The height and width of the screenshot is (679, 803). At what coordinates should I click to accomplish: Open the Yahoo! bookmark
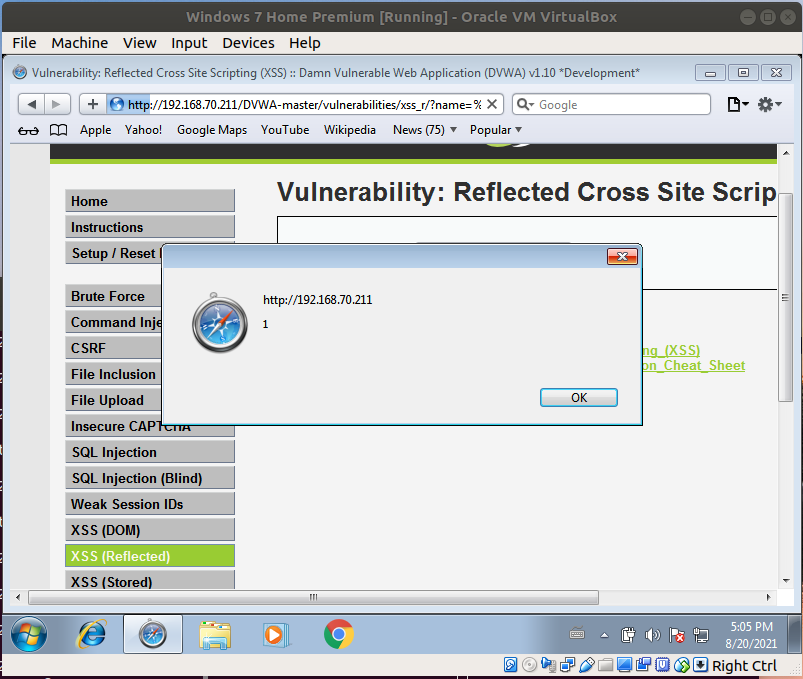click(143, 130)
